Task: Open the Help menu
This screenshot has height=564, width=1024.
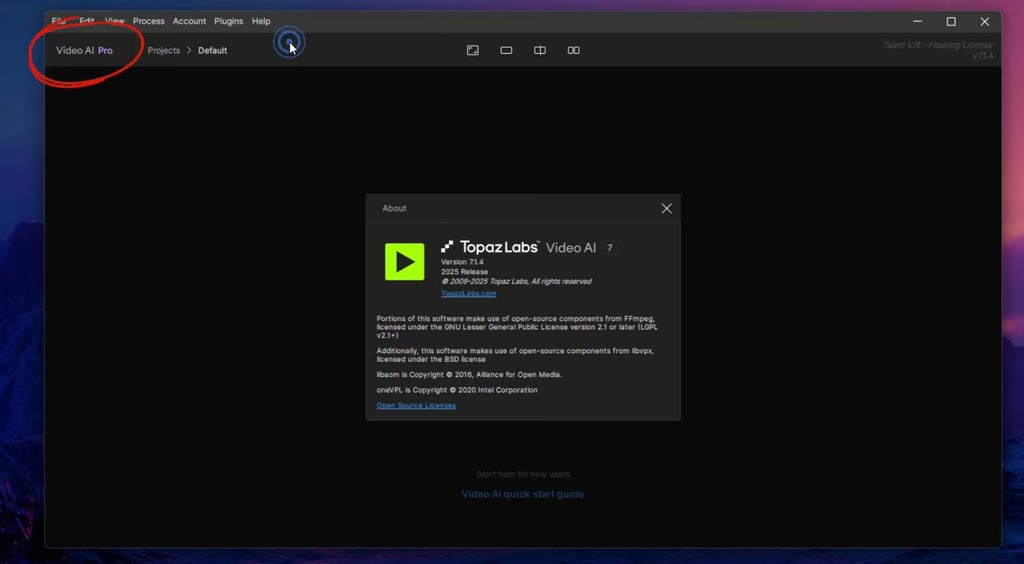Action: pos(261,21)
